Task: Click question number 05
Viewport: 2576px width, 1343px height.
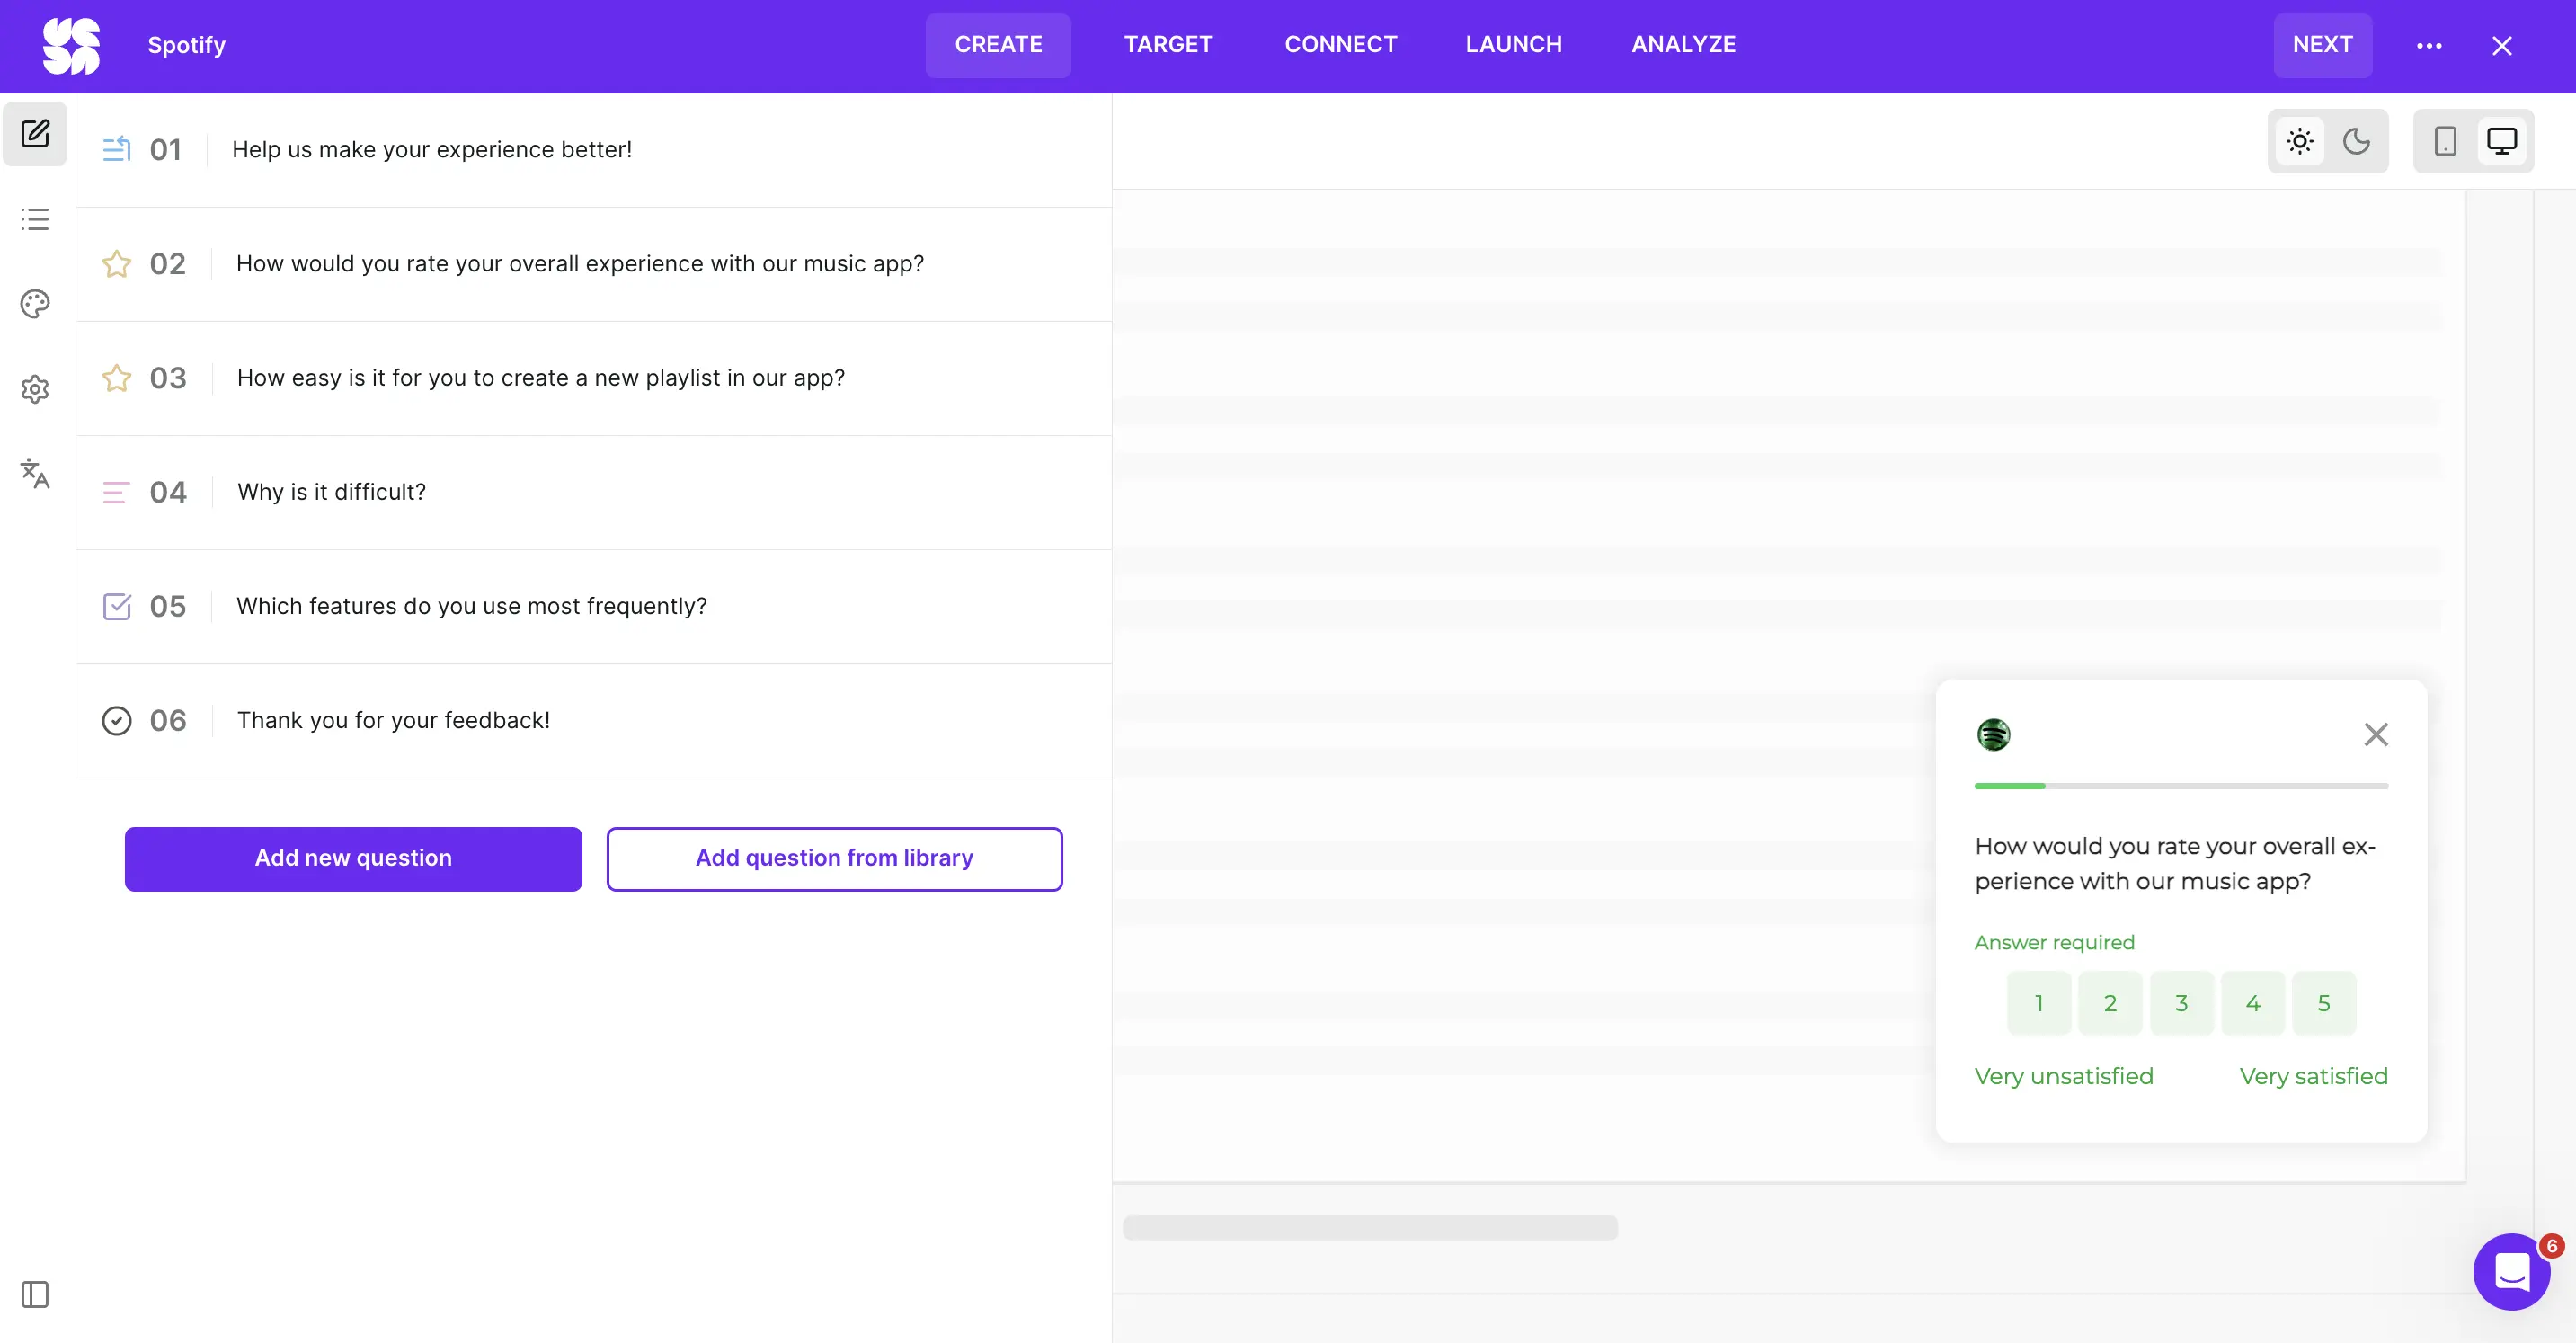Action: [168, 606]
